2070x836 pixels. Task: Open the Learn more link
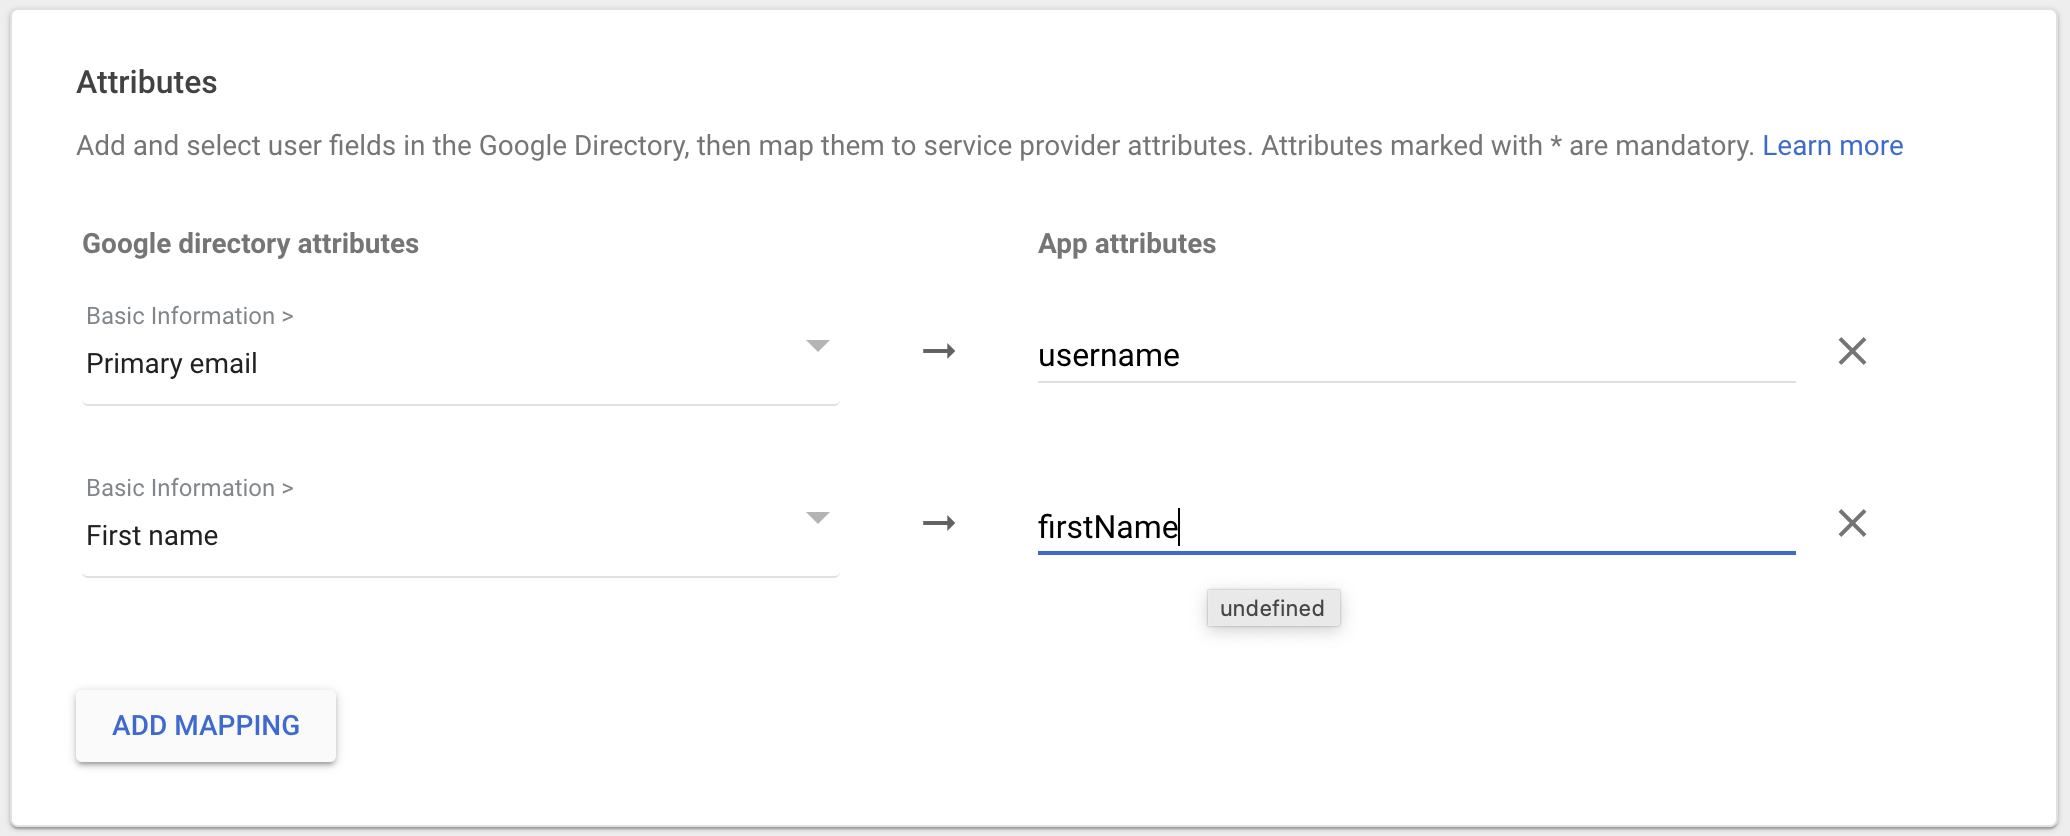(1832, 146)
